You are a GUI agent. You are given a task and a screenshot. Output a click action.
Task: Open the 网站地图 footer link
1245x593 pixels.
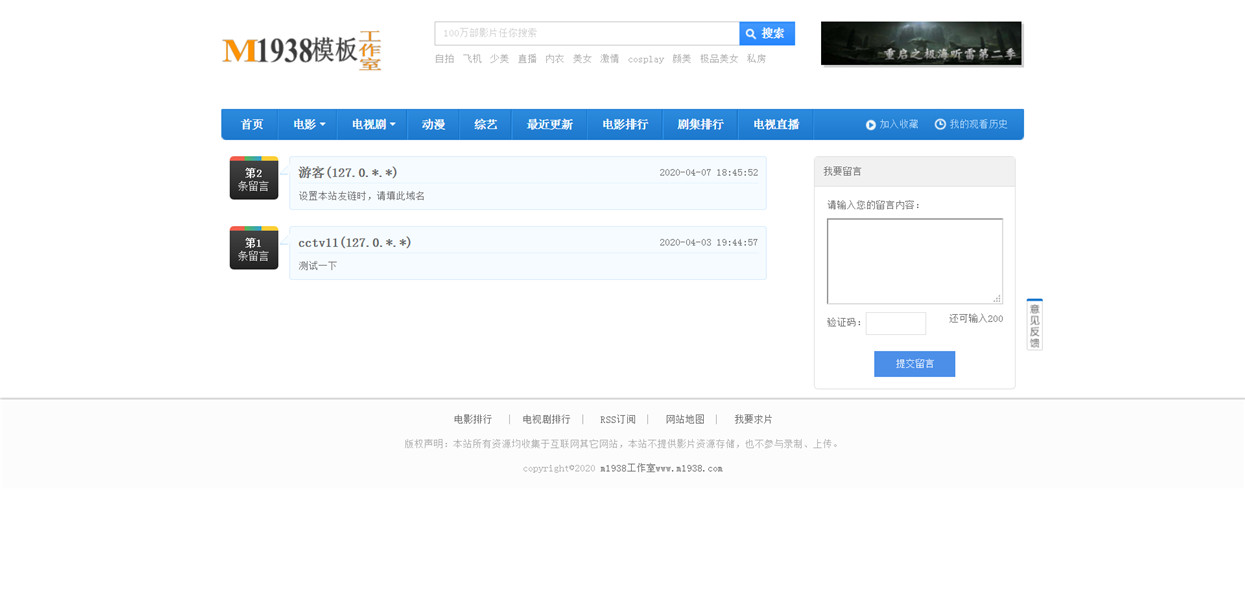(685, 419)
